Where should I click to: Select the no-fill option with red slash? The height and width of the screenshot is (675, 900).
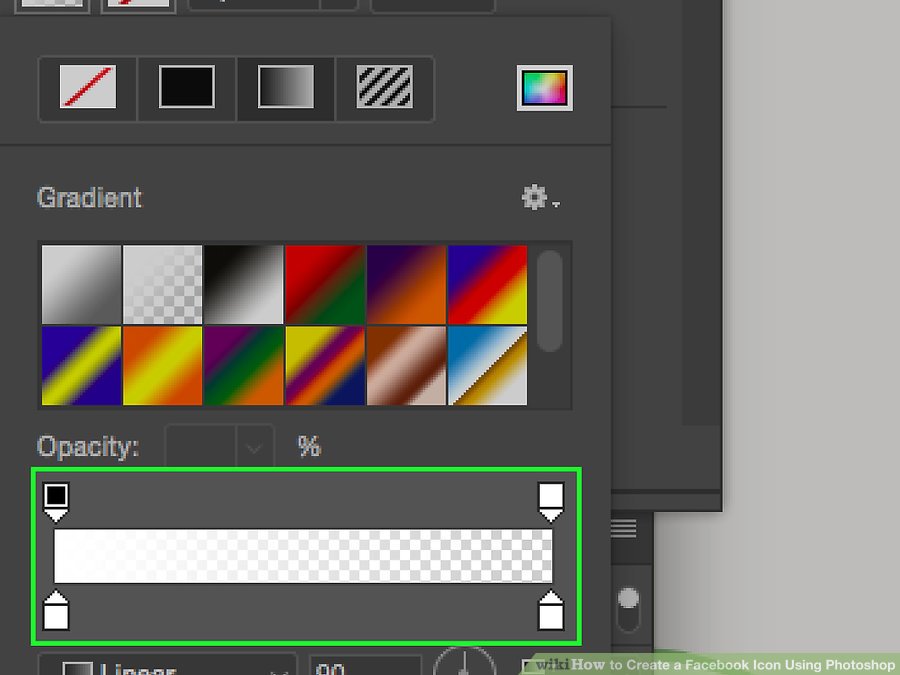pyautogui.click(x=86, y=87)
